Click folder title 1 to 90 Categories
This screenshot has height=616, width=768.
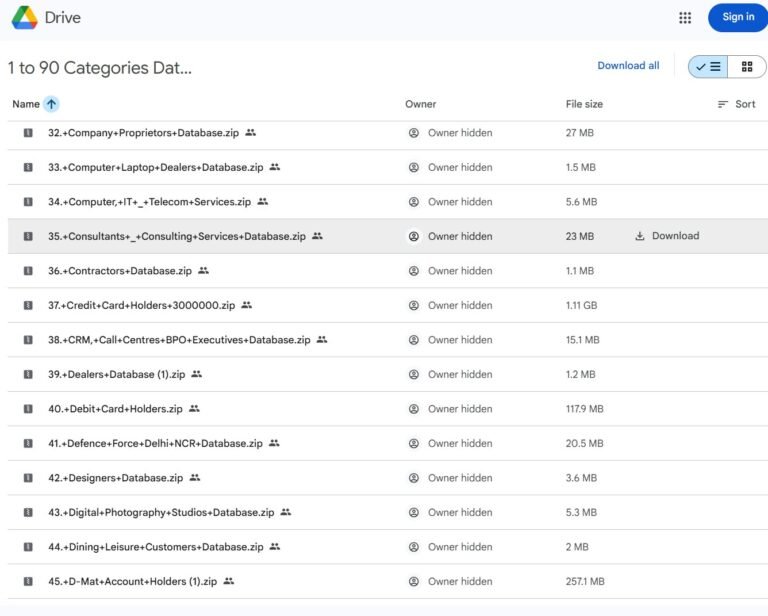coord(100,68)
